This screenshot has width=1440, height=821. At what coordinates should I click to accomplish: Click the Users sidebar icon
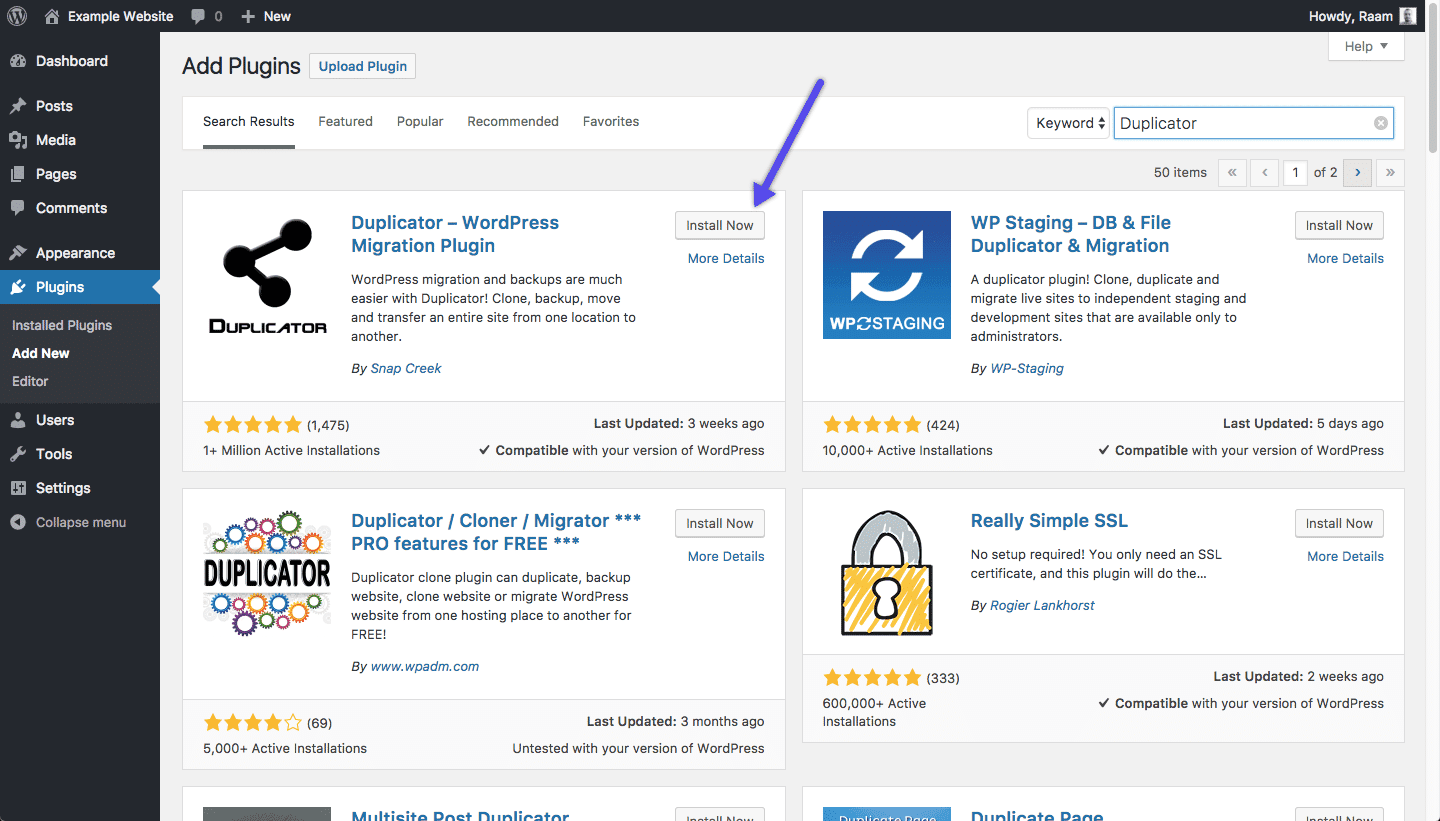(20, 420)
